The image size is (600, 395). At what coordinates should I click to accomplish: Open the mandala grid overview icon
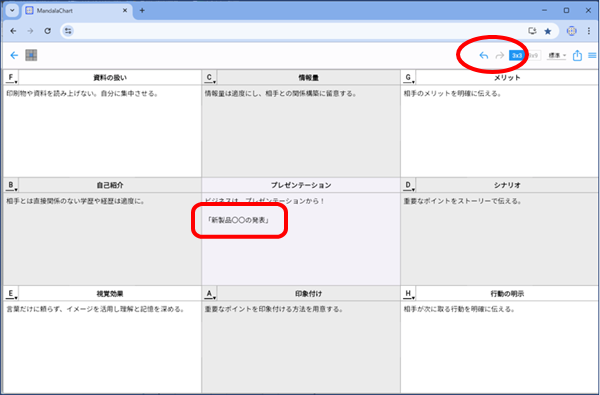pyautogui.click(x=31, y=55)
